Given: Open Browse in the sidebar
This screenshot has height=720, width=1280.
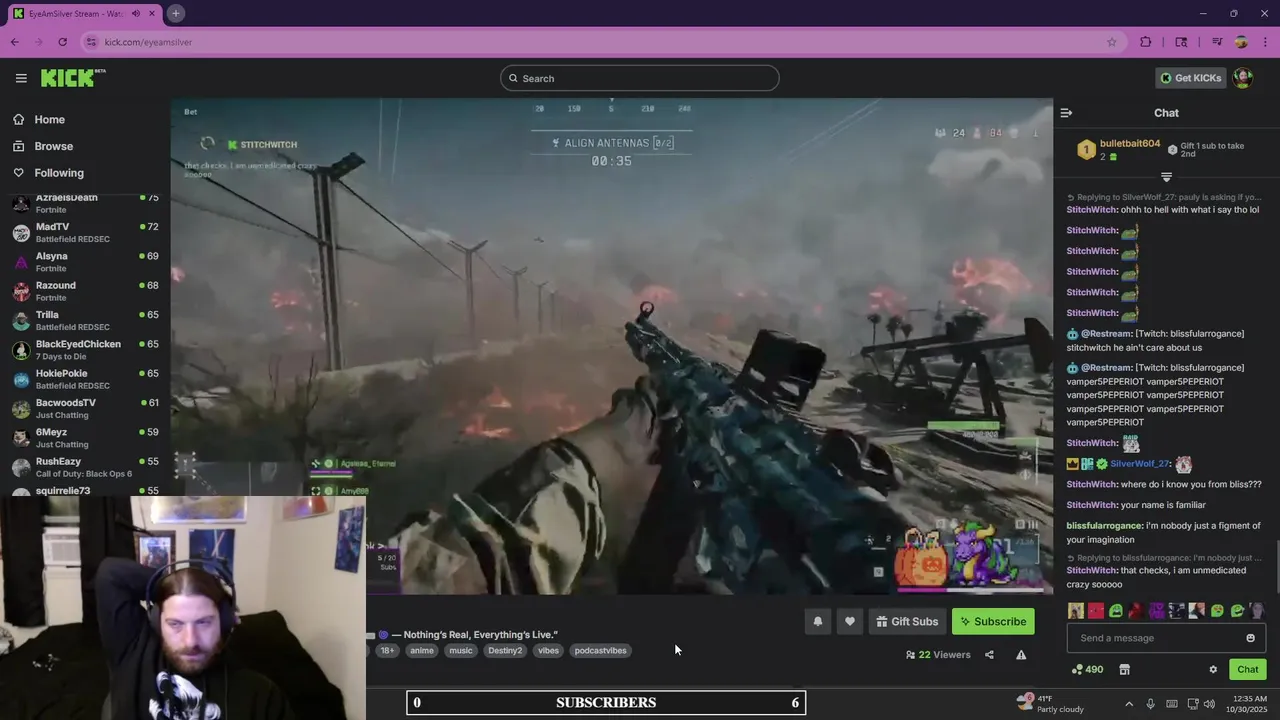Looking at the screenshot, I should tap(53, 146).
